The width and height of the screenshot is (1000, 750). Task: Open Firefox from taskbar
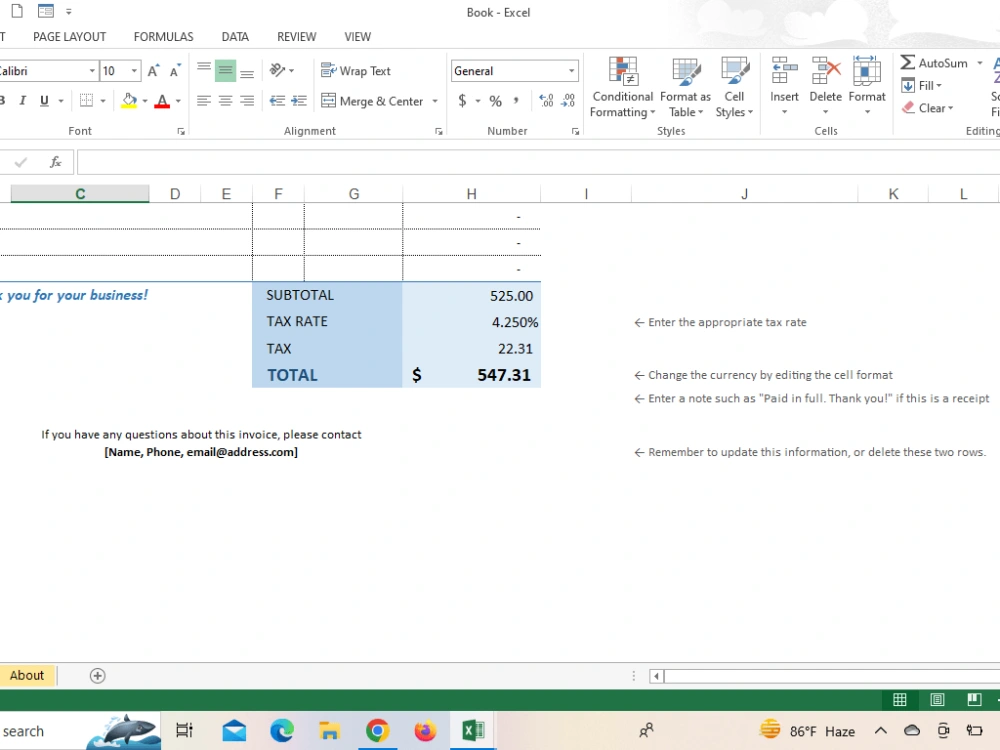pyautogui.click(x=425, y=730)
